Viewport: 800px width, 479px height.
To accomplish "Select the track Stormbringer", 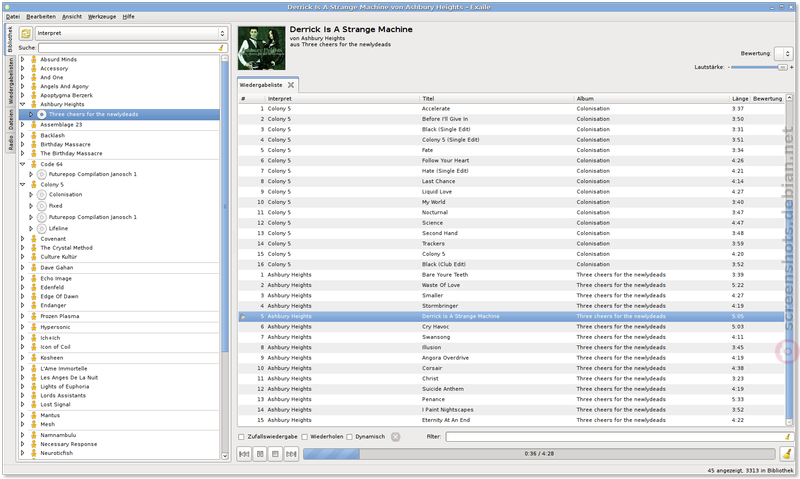I will point(440,306).
